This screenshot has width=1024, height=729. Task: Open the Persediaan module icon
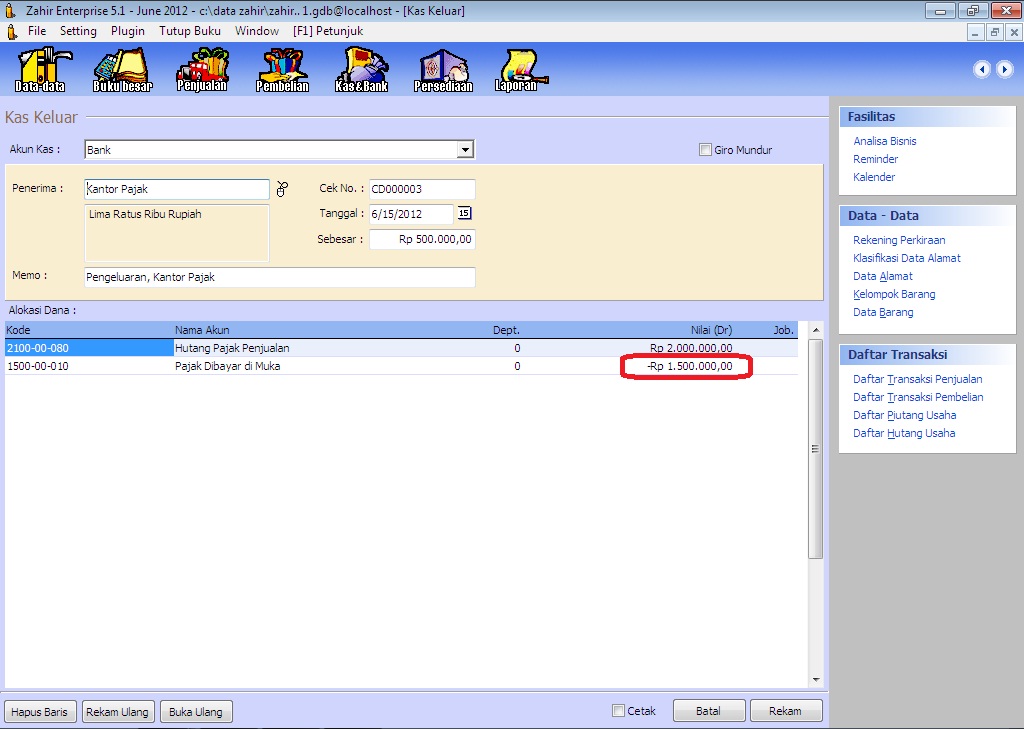tap(442, 68)
